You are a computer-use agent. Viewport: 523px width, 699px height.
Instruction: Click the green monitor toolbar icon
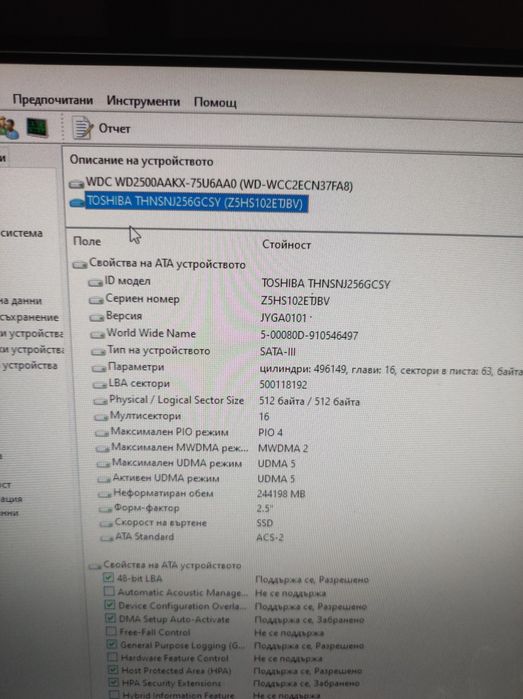[37, 127]
